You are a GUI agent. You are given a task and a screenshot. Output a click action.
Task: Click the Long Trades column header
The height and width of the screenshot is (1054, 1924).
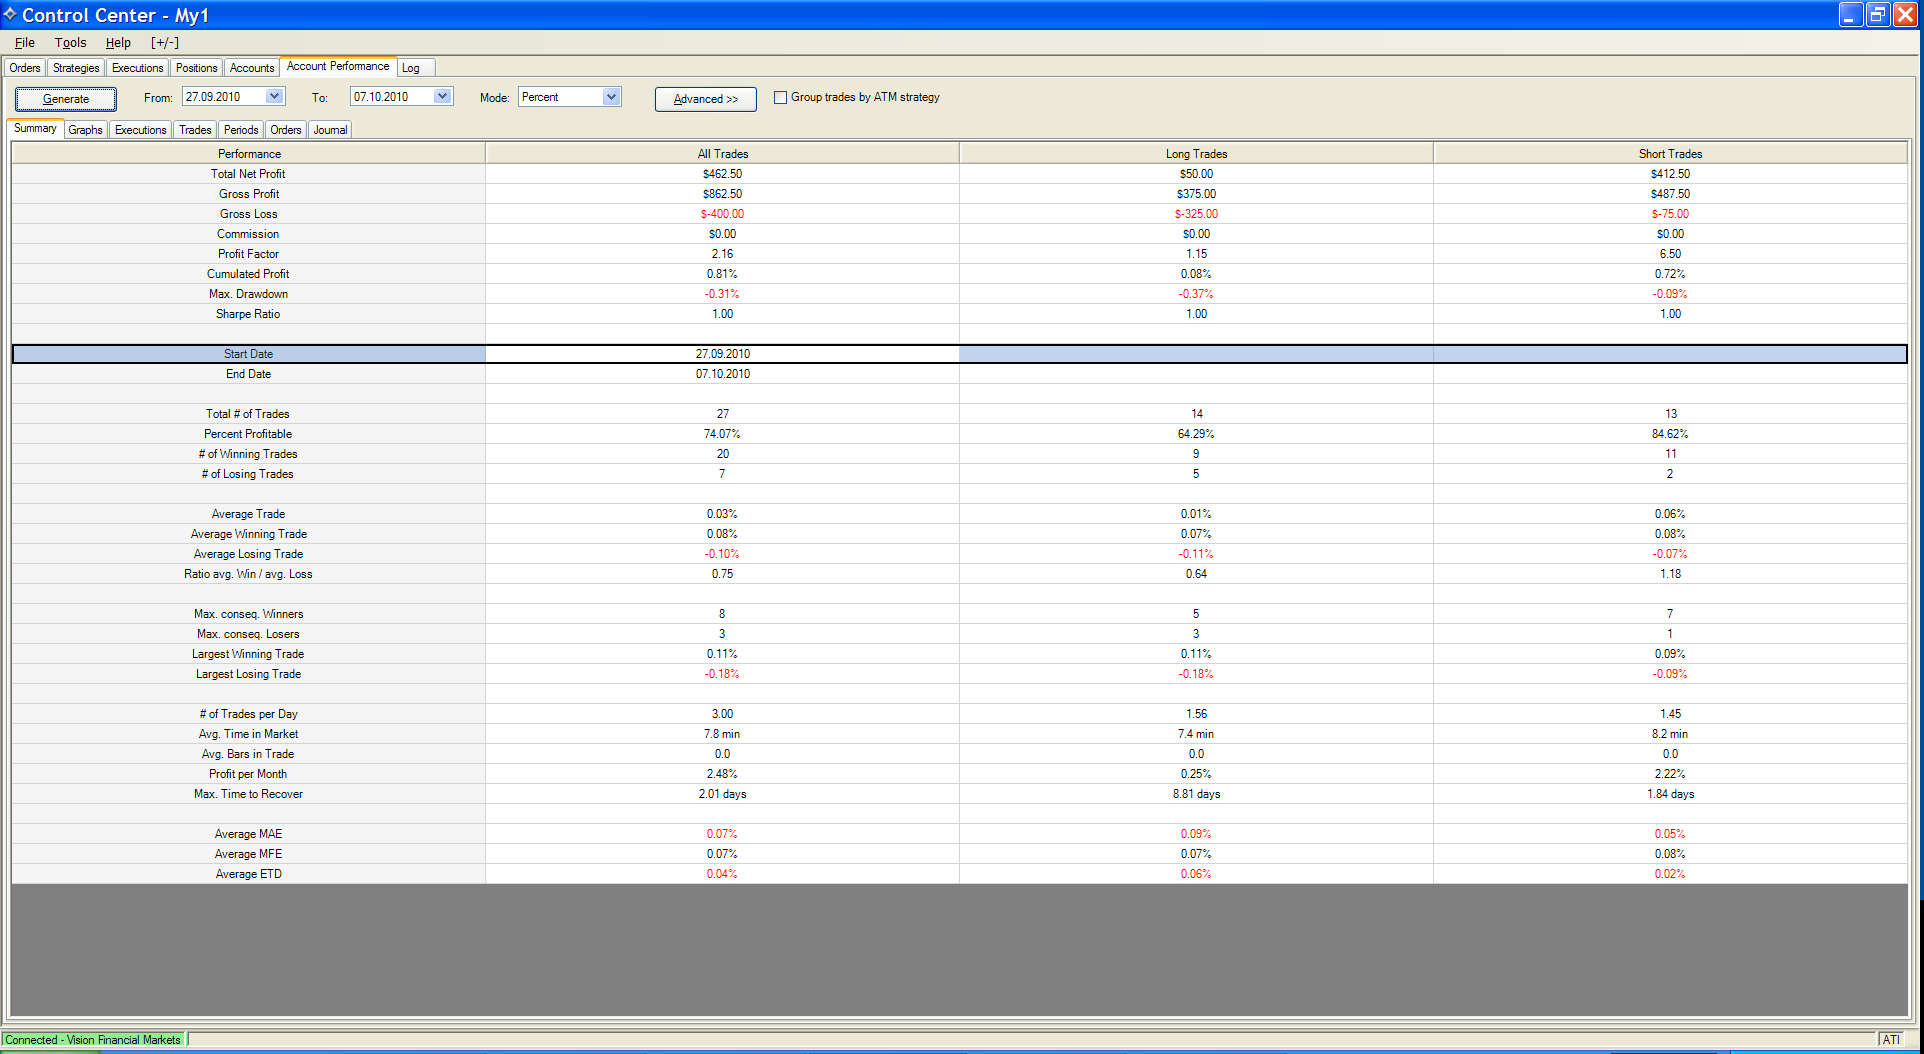pyautogui.click(x=1196, y=154)
